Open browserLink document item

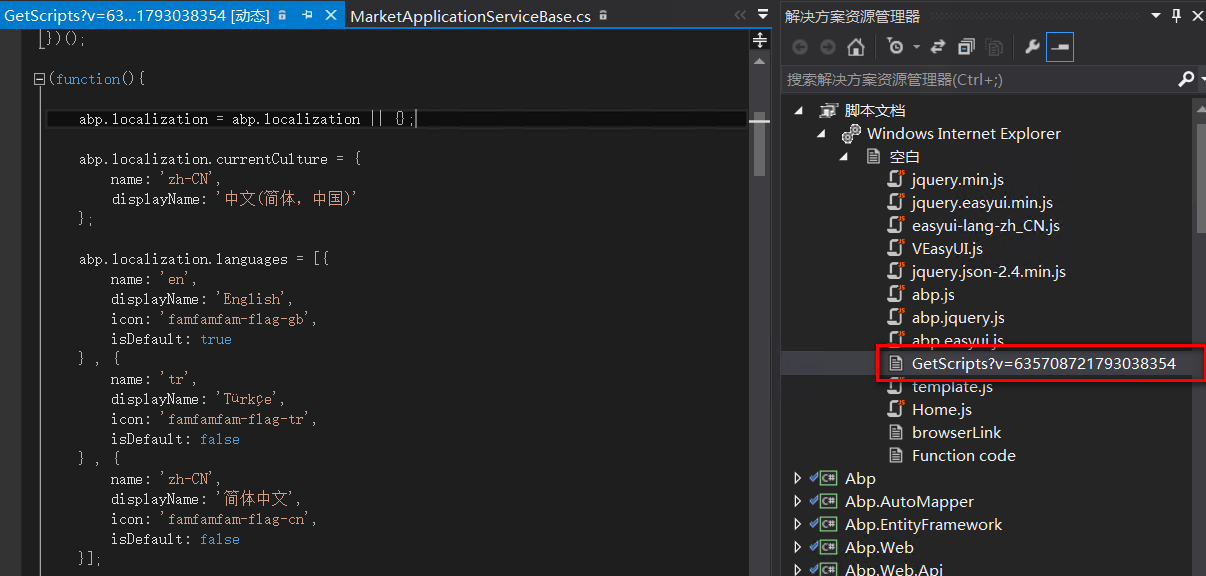point(956,432)
